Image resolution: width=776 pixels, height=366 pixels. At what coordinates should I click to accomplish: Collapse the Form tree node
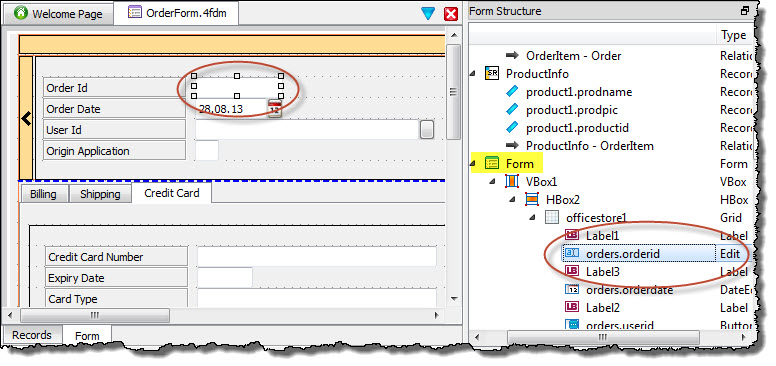click(x=473, y=164)
